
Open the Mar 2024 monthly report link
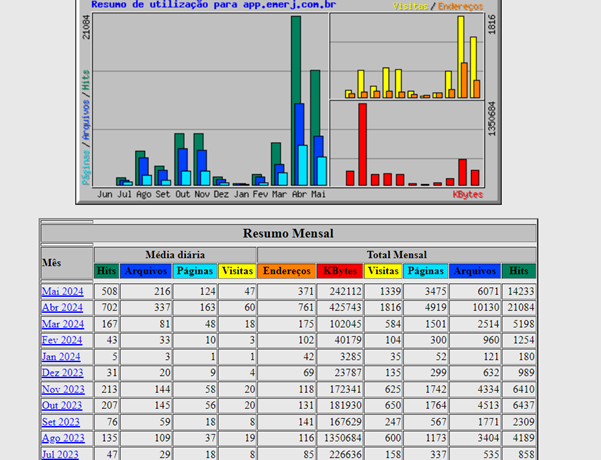coord(63,324)
